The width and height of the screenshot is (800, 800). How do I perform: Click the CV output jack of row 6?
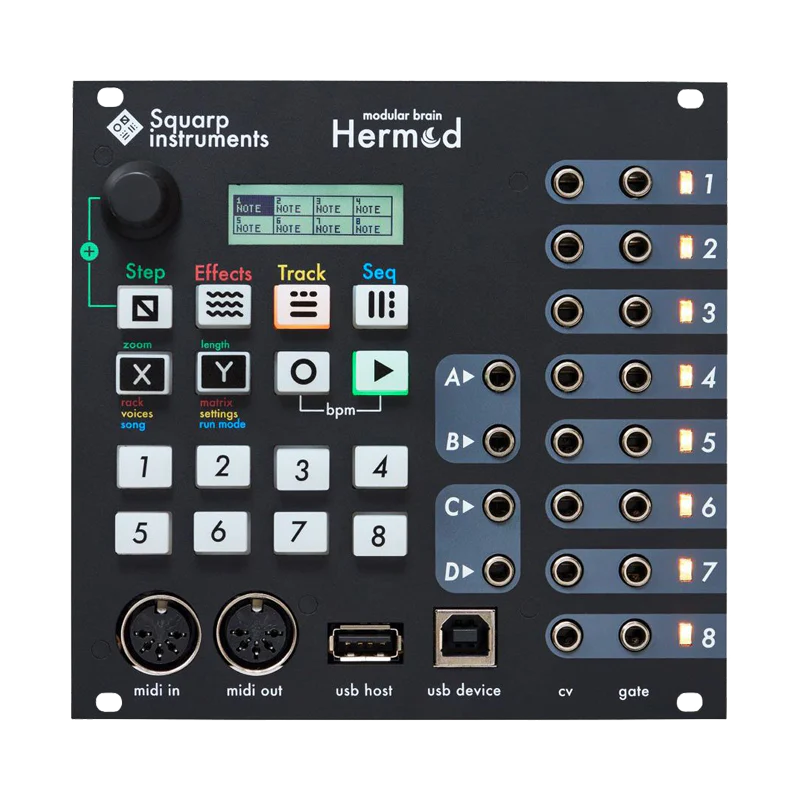(x=568, y=506)
